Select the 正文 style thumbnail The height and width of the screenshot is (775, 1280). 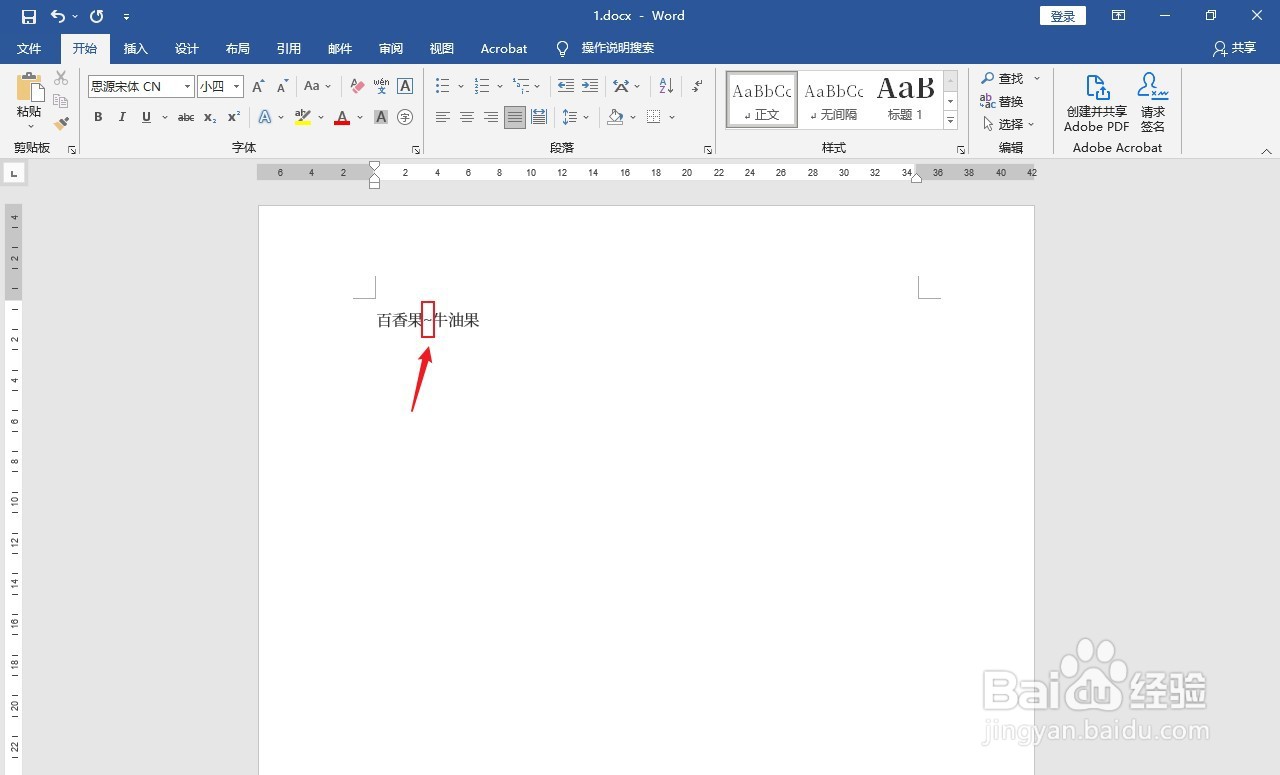pos(762,99)
